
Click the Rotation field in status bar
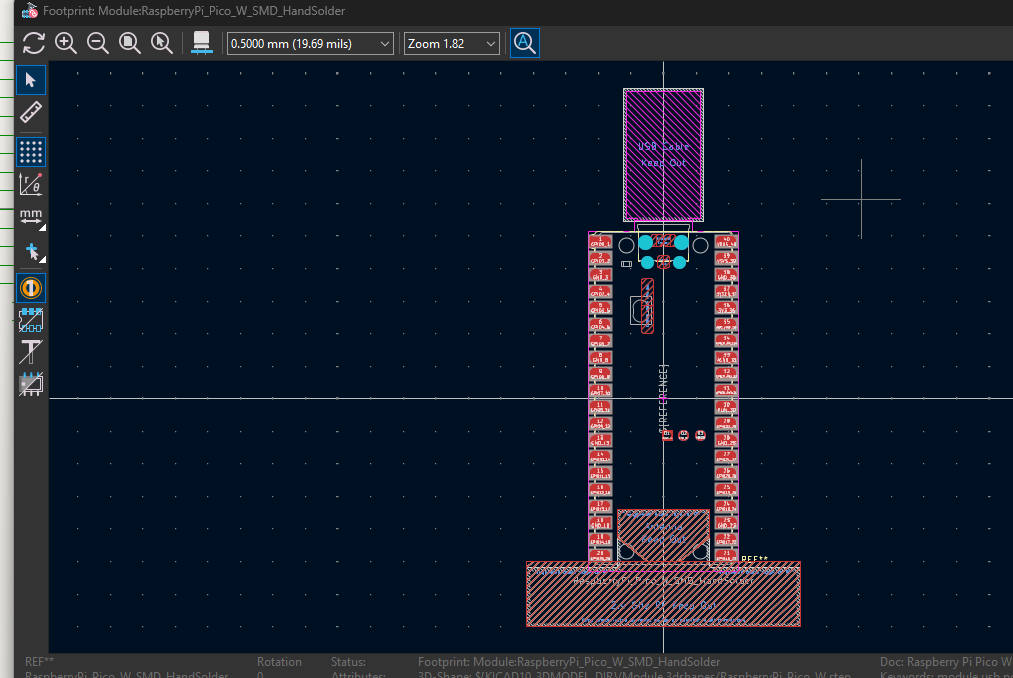(x=279, y=662)
